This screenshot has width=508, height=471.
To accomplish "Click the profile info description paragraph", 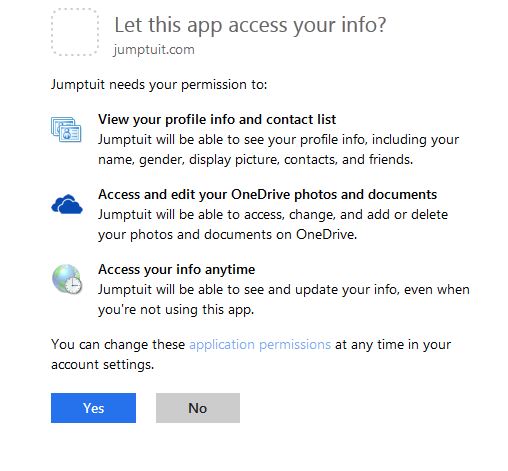I will (x=278, y=149).
